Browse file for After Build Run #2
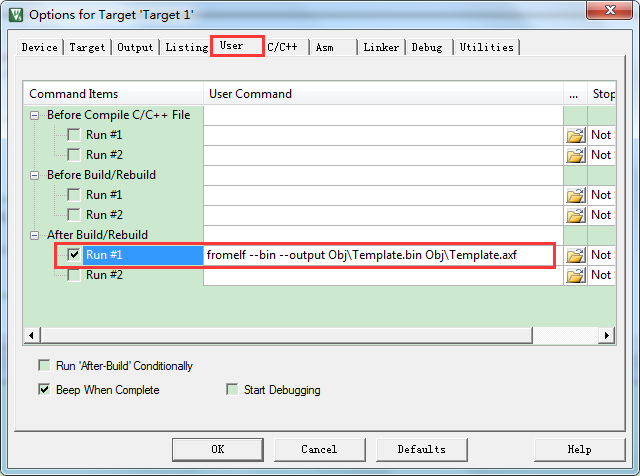The height and width of the screenshot is (476, 640). click(x=575, y=275)
